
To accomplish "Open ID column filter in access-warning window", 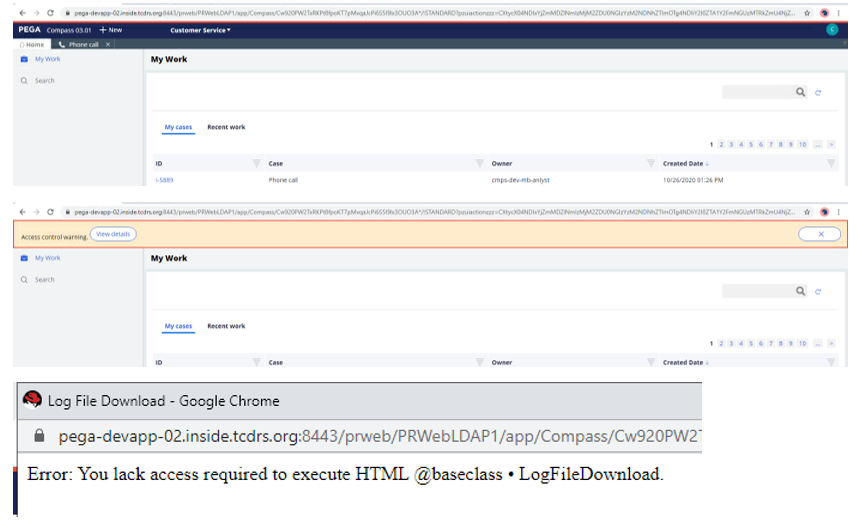I will (x=256, y=362).
